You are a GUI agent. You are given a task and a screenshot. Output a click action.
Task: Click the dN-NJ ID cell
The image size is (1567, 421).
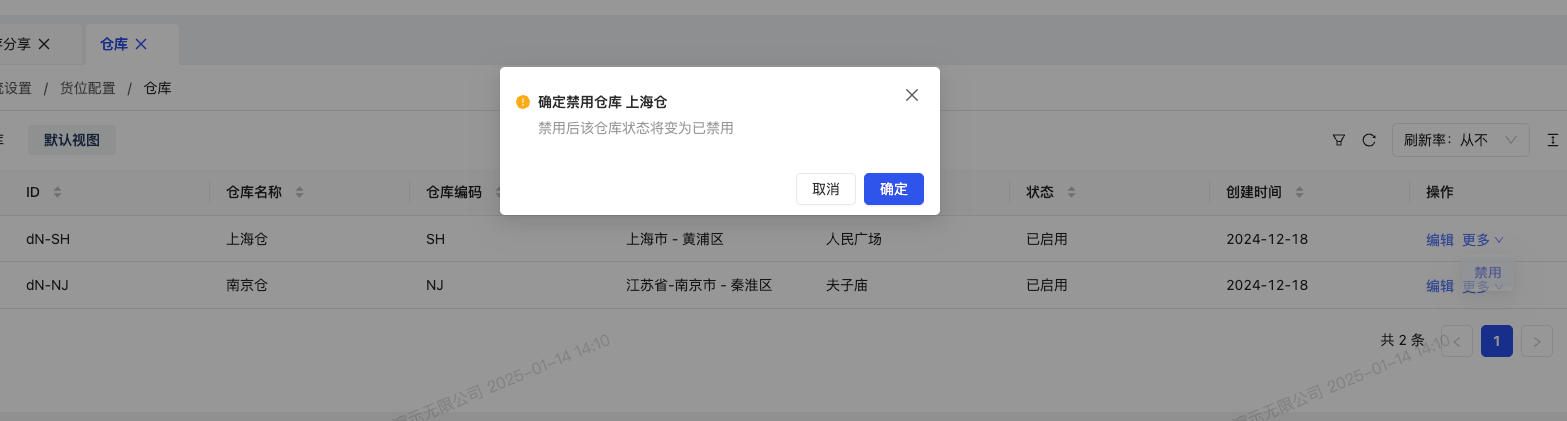47,286
